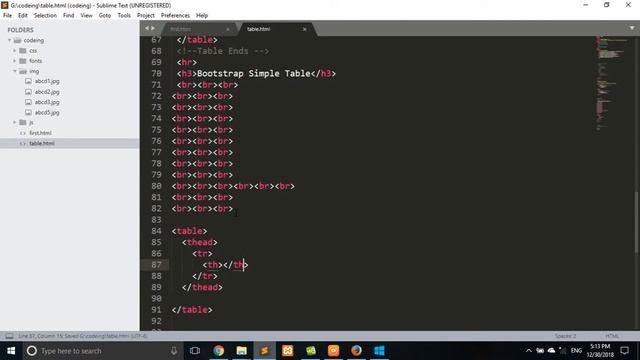This screenshot has height=360, width=640.
Task: Select table.html in sidebar
Action: point(42,143)
